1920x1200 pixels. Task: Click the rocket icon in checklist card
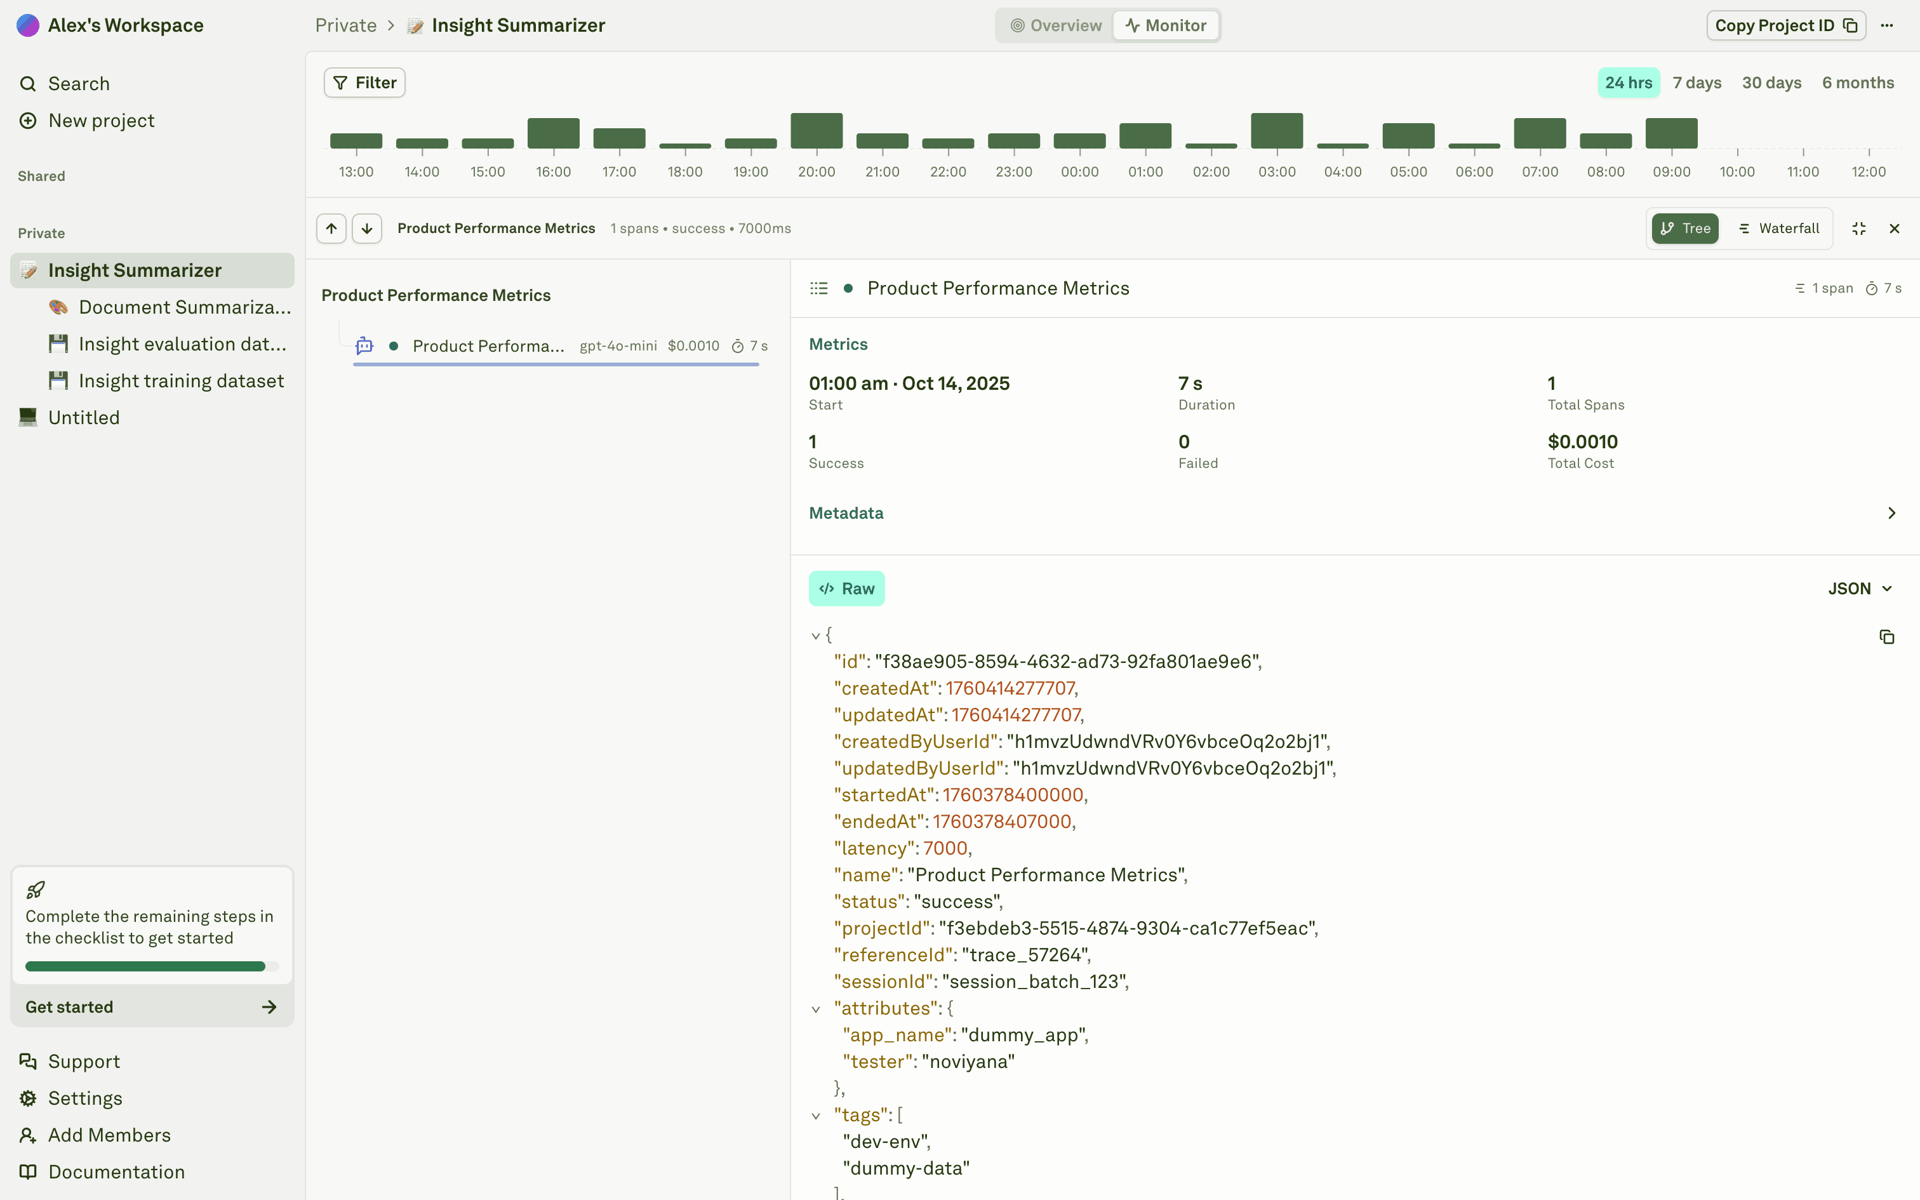tap(36, 890)
